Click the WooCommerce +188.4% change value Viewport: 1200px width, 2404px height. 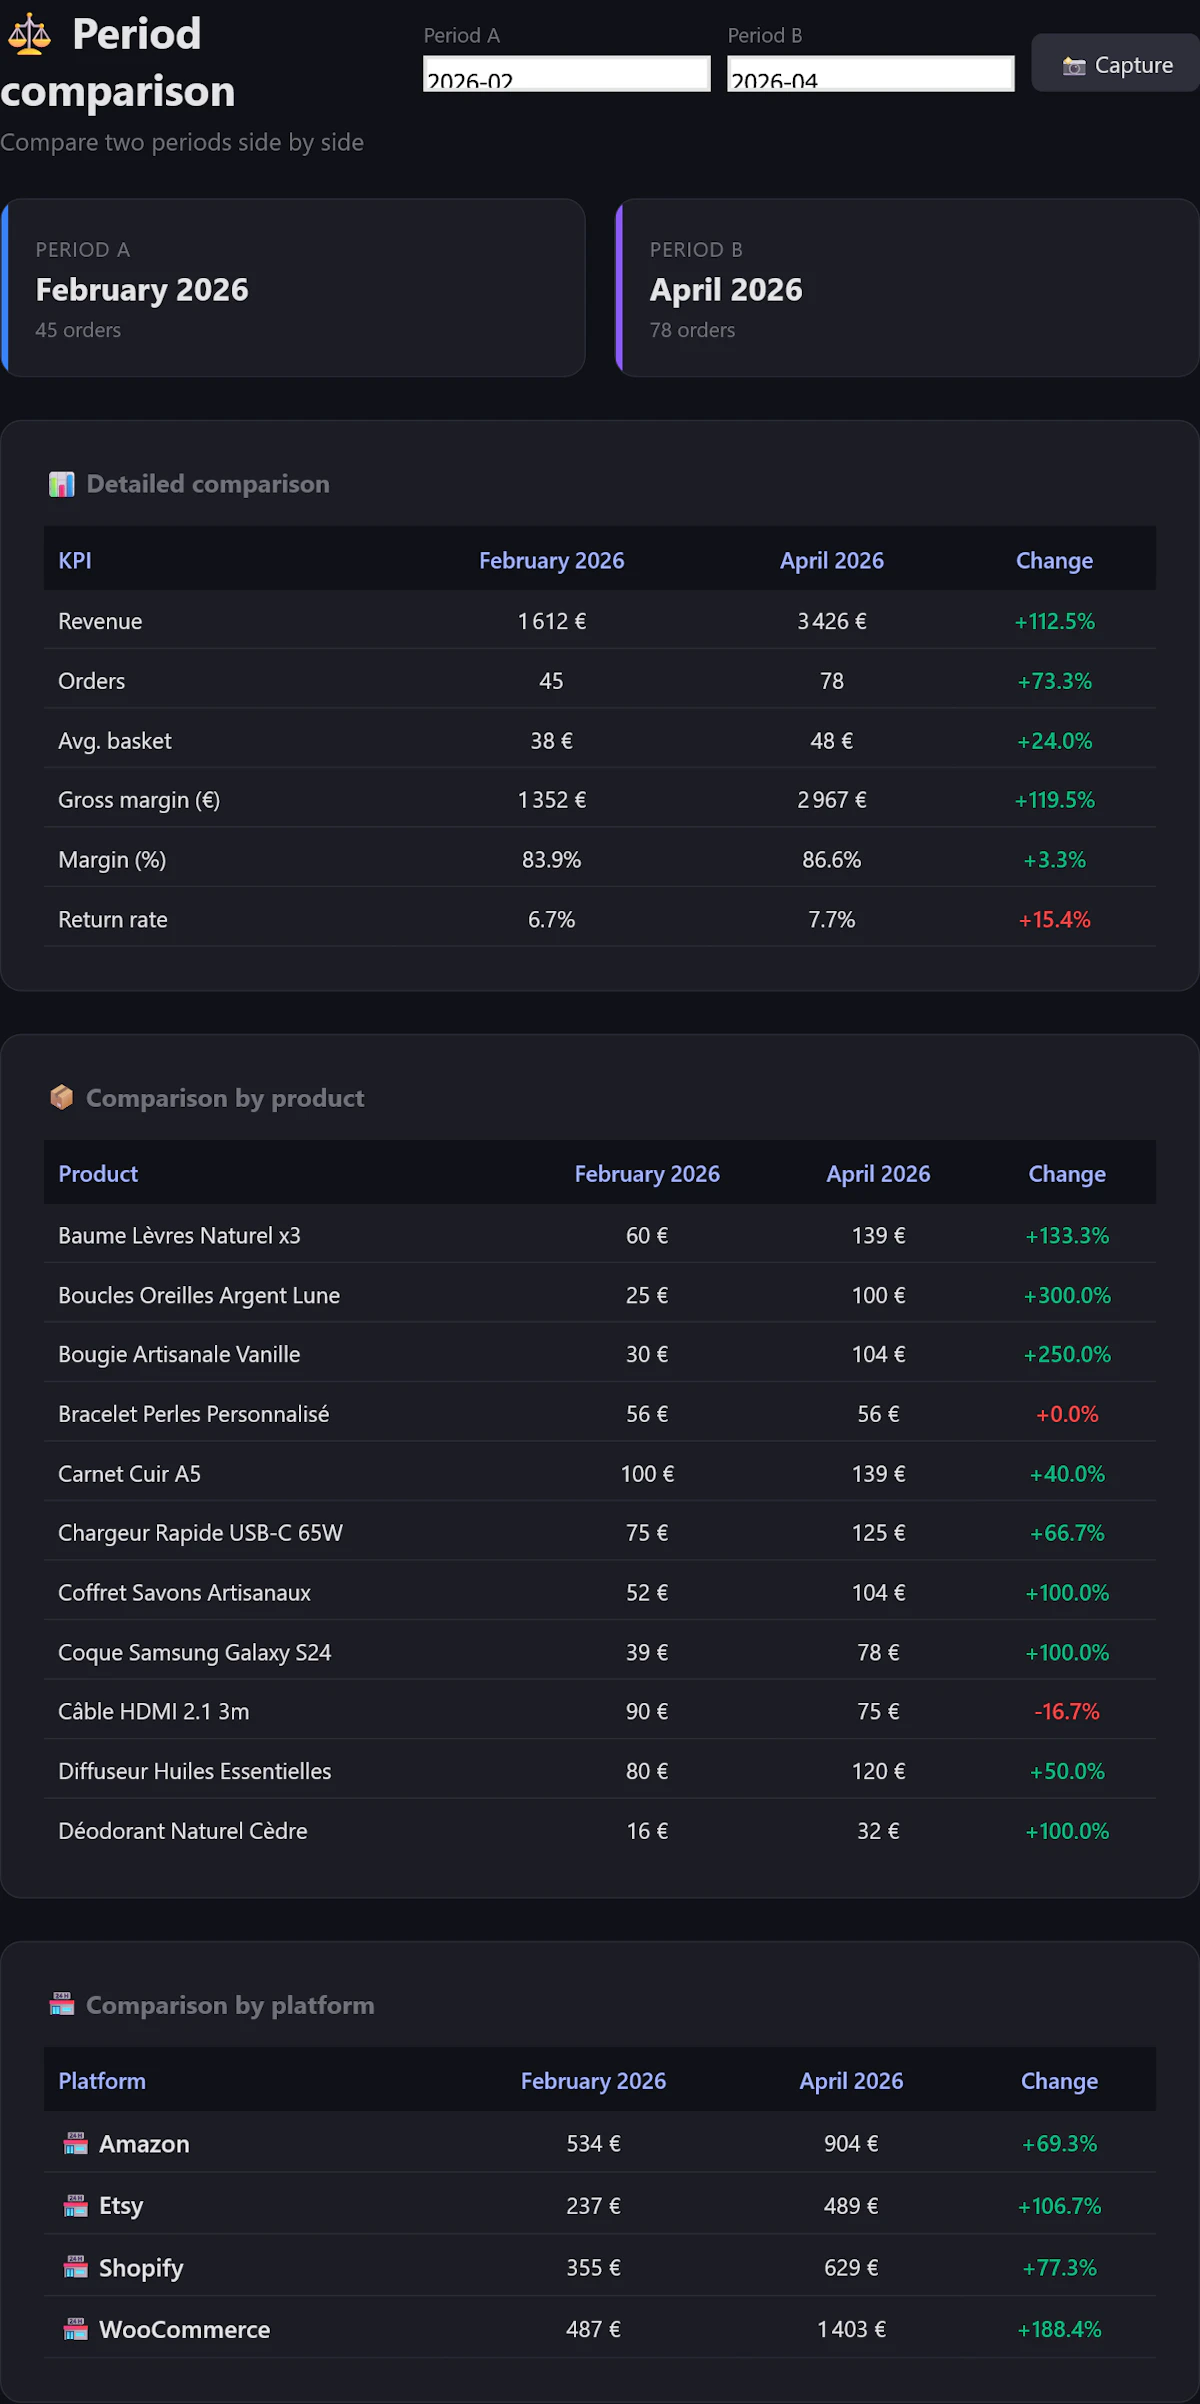click(x=1058, y=2329)
